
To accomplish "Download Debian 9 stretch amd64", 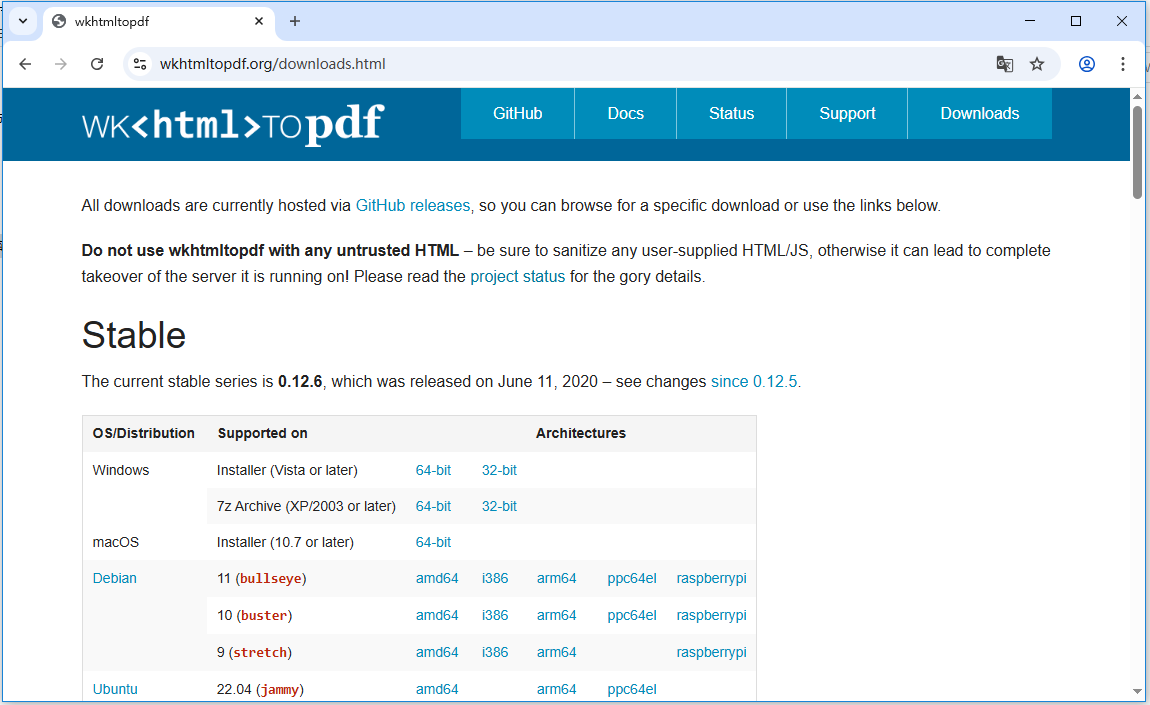I will pos(437,652).
